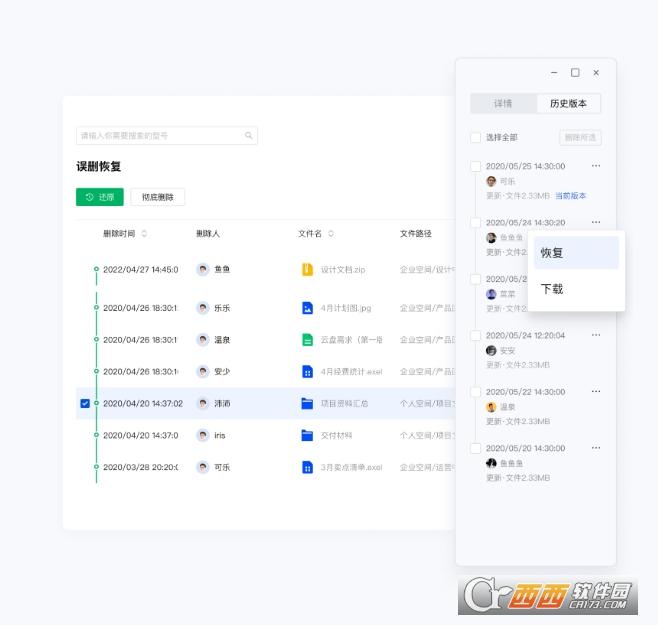The height and width of the screenshot is (625, 658).
Task: Check the checkbox for 菜菜's version
Action: pos(475,279)
